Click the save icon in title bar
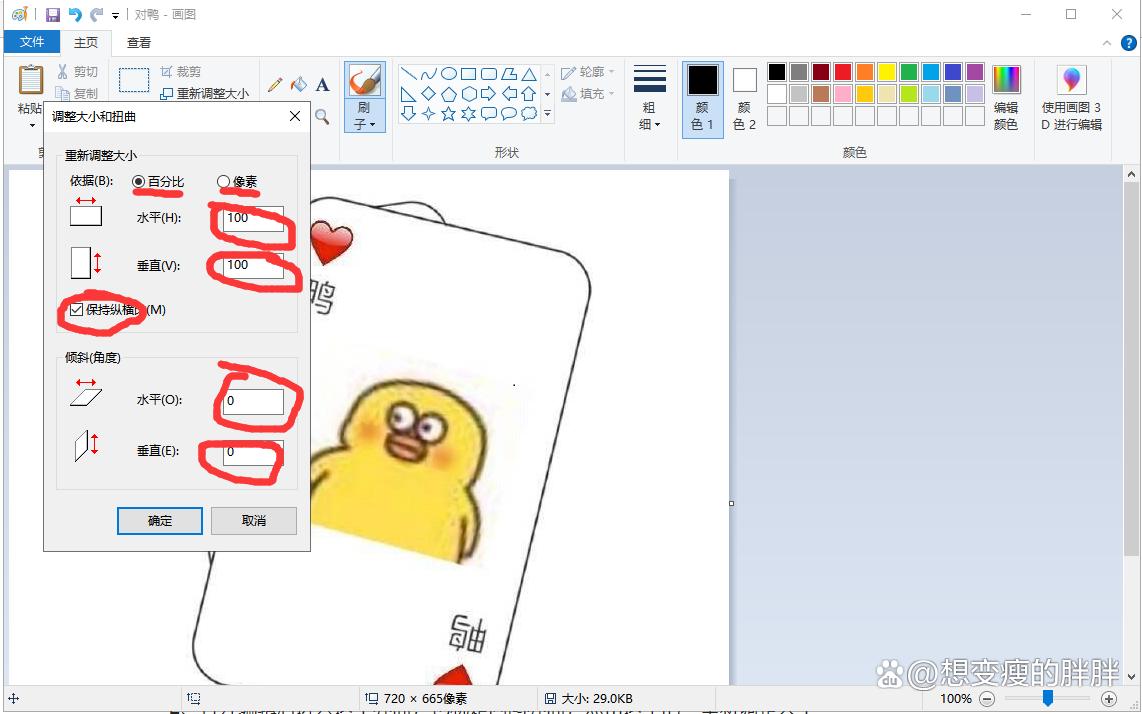This screenshot has width=1142, height=714. [x=53, y=14]
